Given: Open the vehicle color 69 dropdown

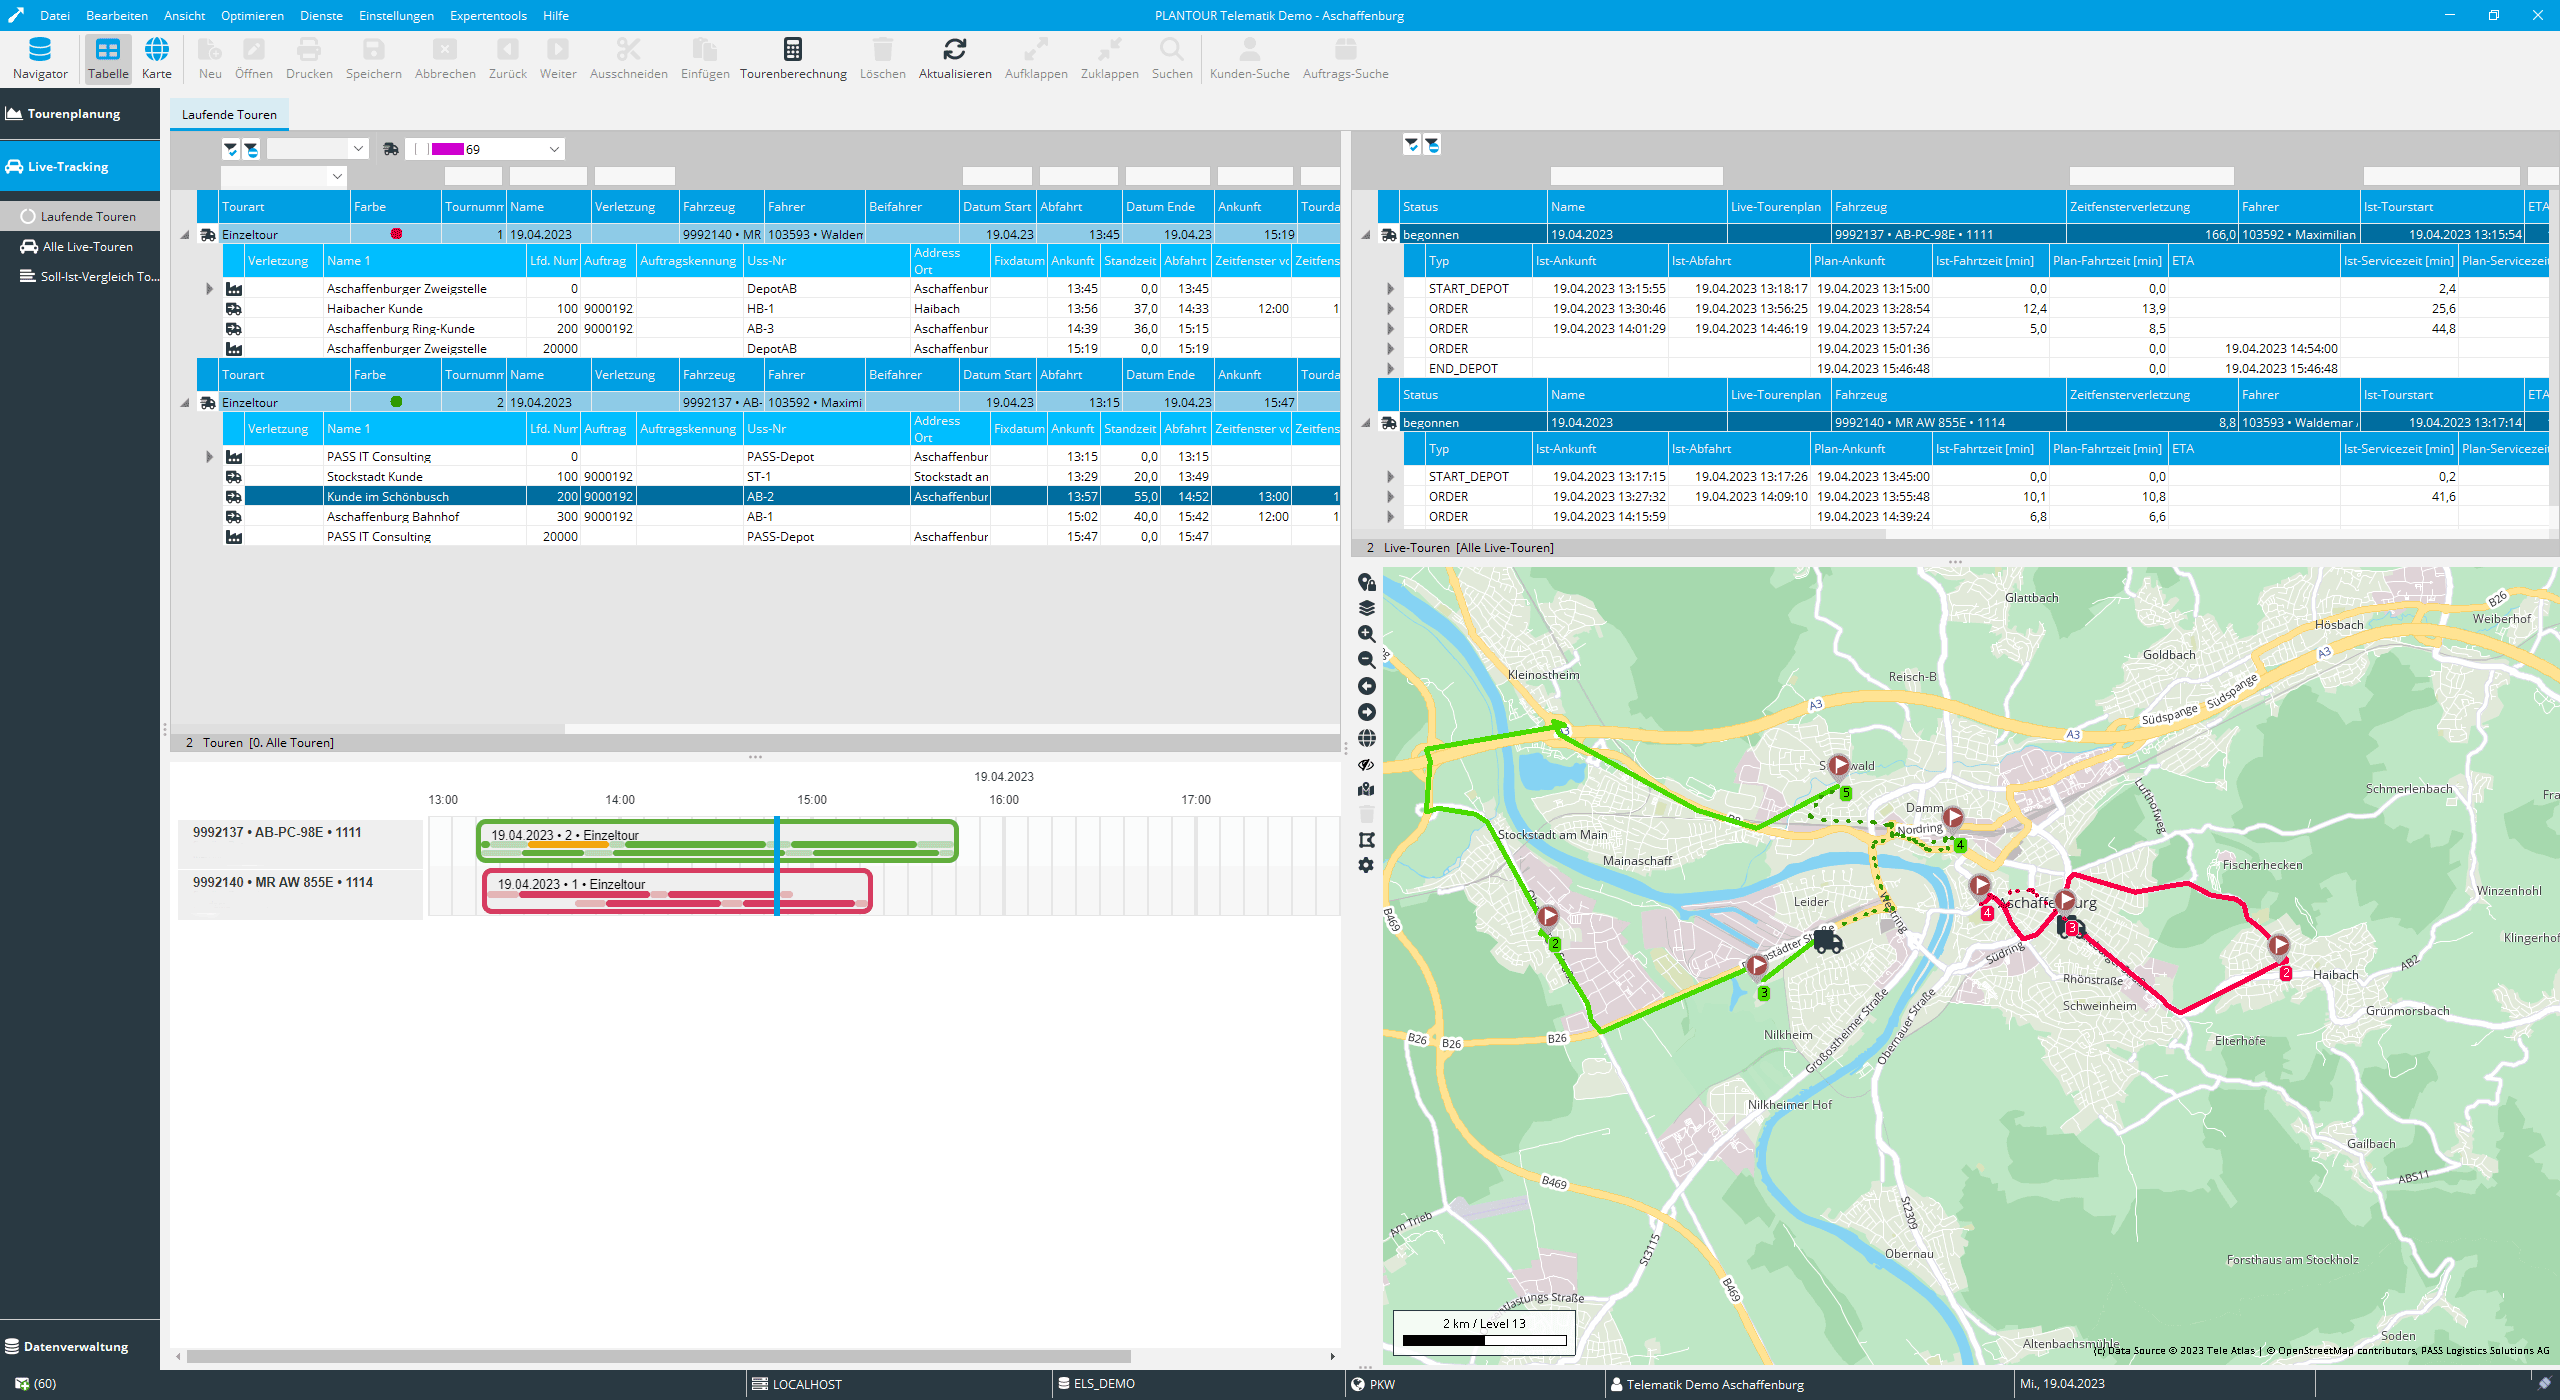Looking at the screenshot, I should click(x=554, y=149).
